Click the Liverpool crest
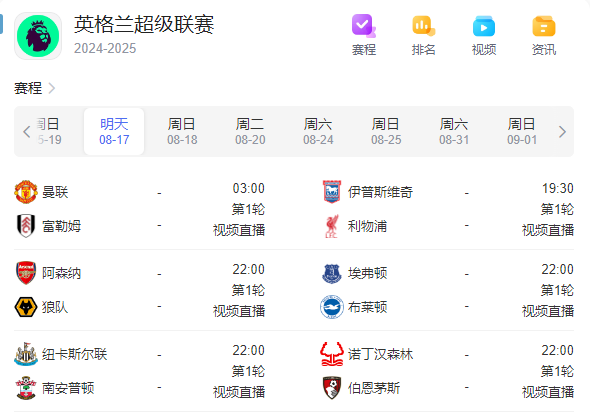This screenshot has height=412, width=590. point(332,226)
